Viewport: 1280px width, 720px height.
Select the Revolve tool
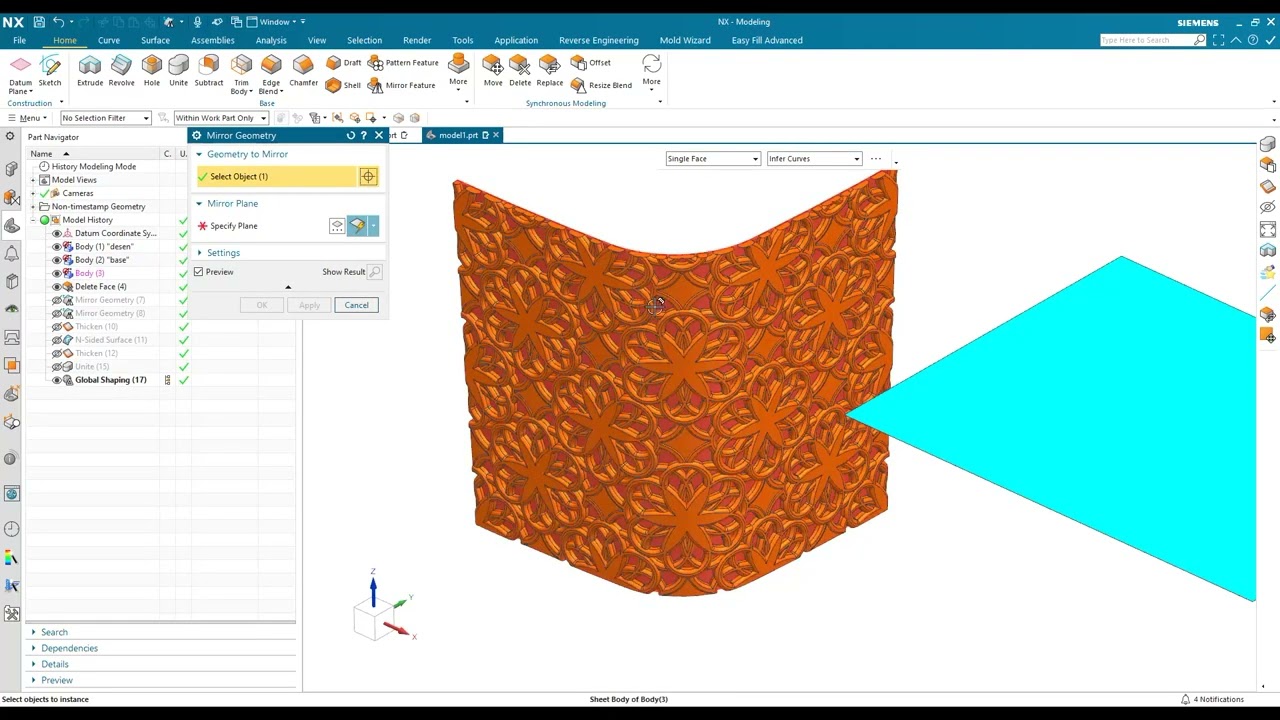tap(121, 71)
